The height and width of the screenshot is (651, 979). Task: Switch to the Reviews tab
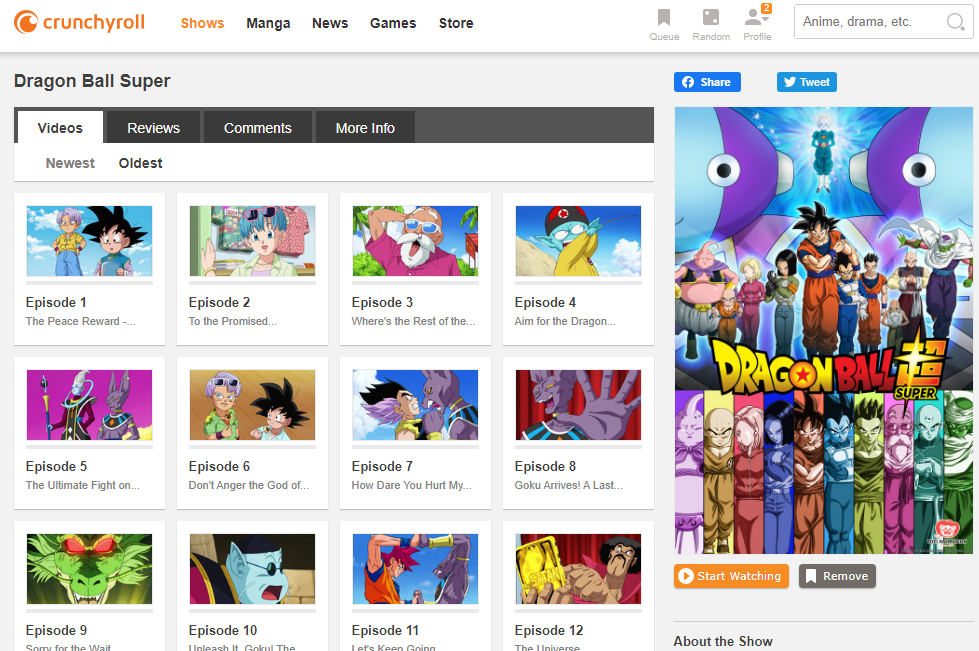[154, 127]
